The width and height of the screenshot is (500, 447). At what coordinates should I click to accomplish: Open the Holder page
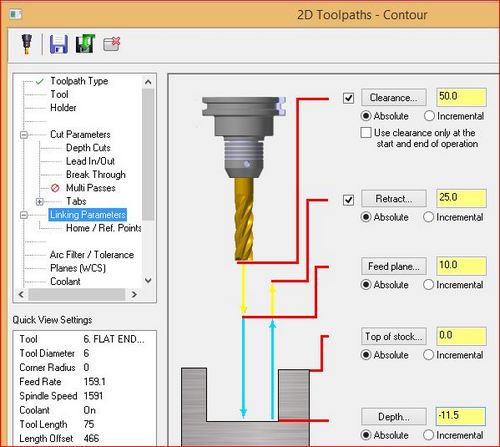pos(63,108)
